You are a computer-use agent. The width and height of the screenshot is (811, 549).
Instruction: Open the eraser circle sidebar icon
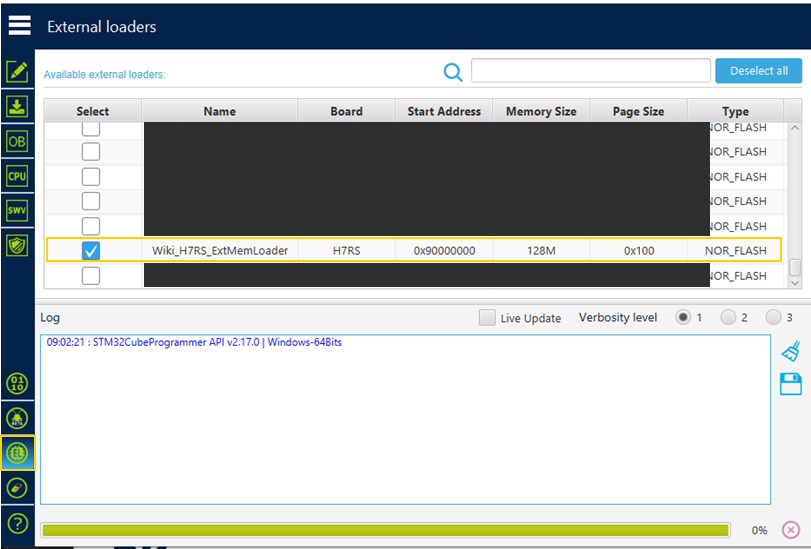(17, 488)
